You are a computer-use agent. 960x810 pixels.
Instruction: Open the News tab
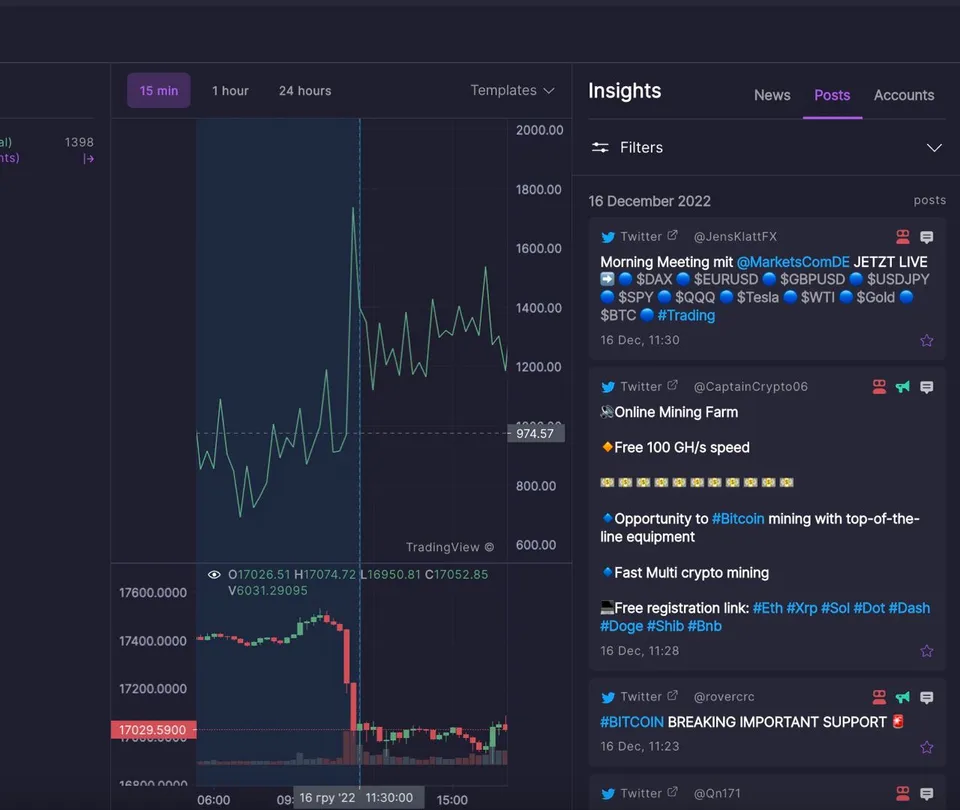tap(772, 95)
